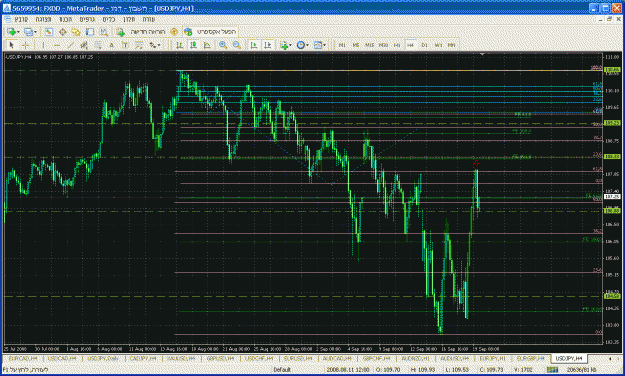Show the Navigator panel
Image resolution: width=625 pixels, height=376 pixels.
point(76,32)
